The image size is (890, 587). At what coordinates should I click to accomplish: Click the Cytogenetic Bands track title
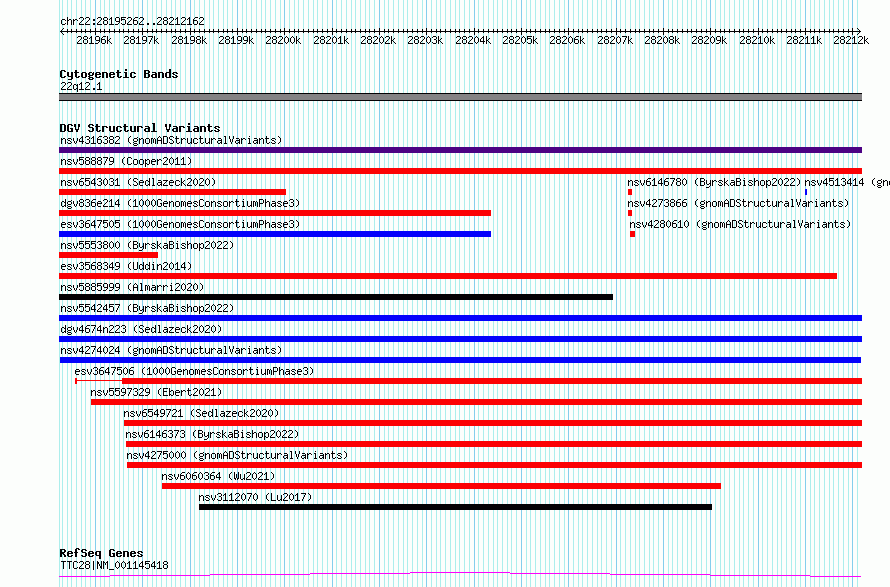point(119,74)
